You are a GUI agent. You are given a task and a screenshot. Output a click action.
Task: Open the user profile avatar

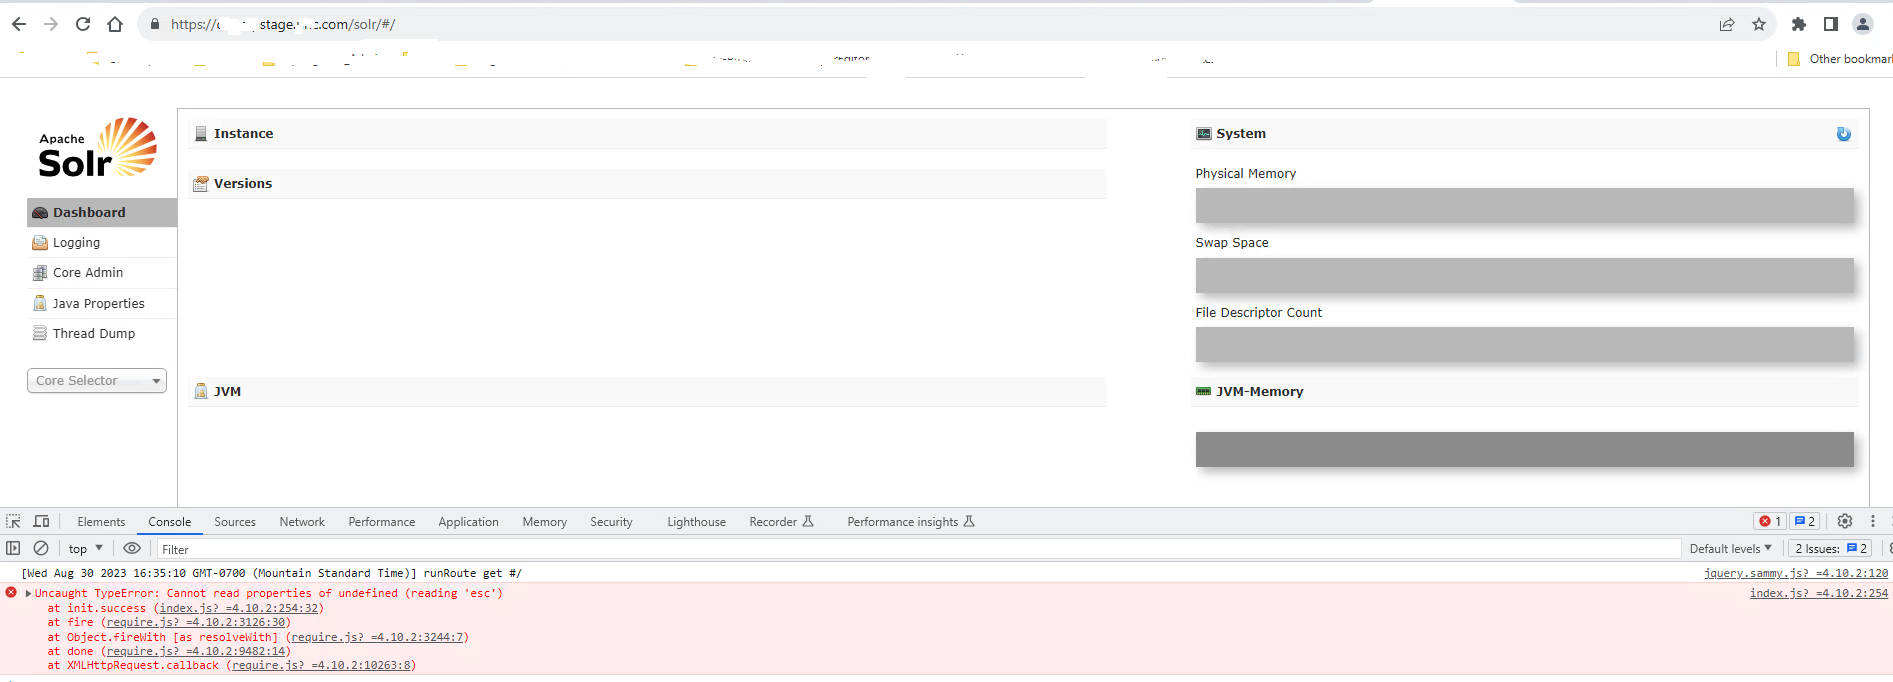pos(1863,24)
